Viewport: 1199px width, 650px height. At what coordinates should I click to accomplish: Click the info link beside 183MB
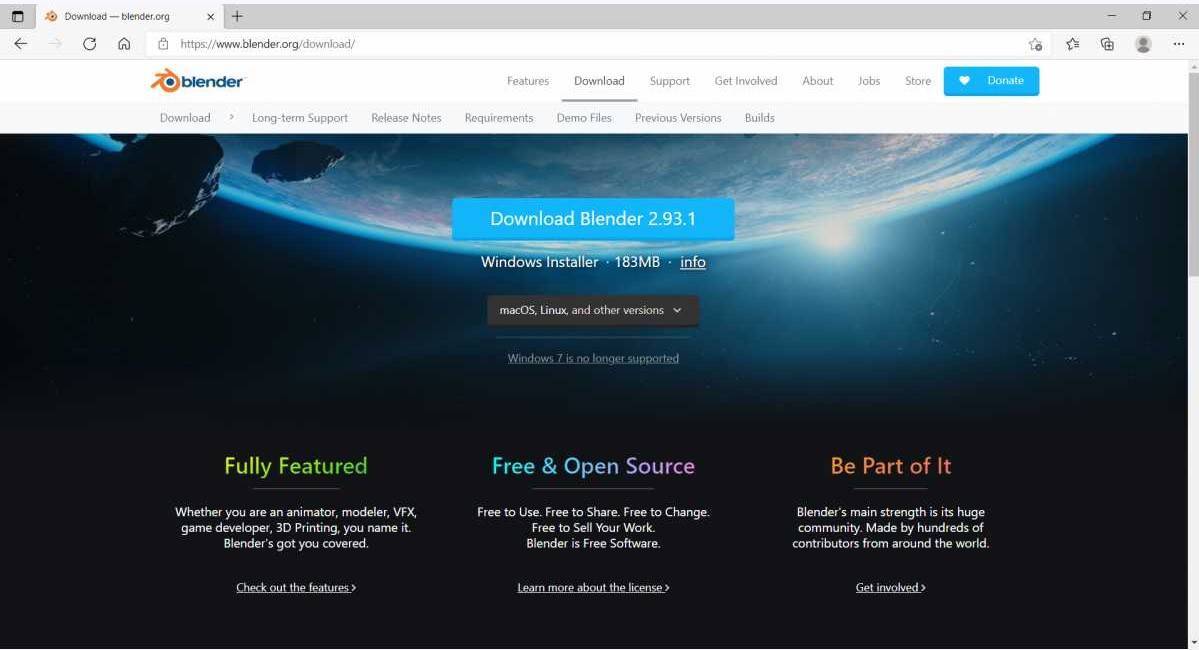click(693, 262)
